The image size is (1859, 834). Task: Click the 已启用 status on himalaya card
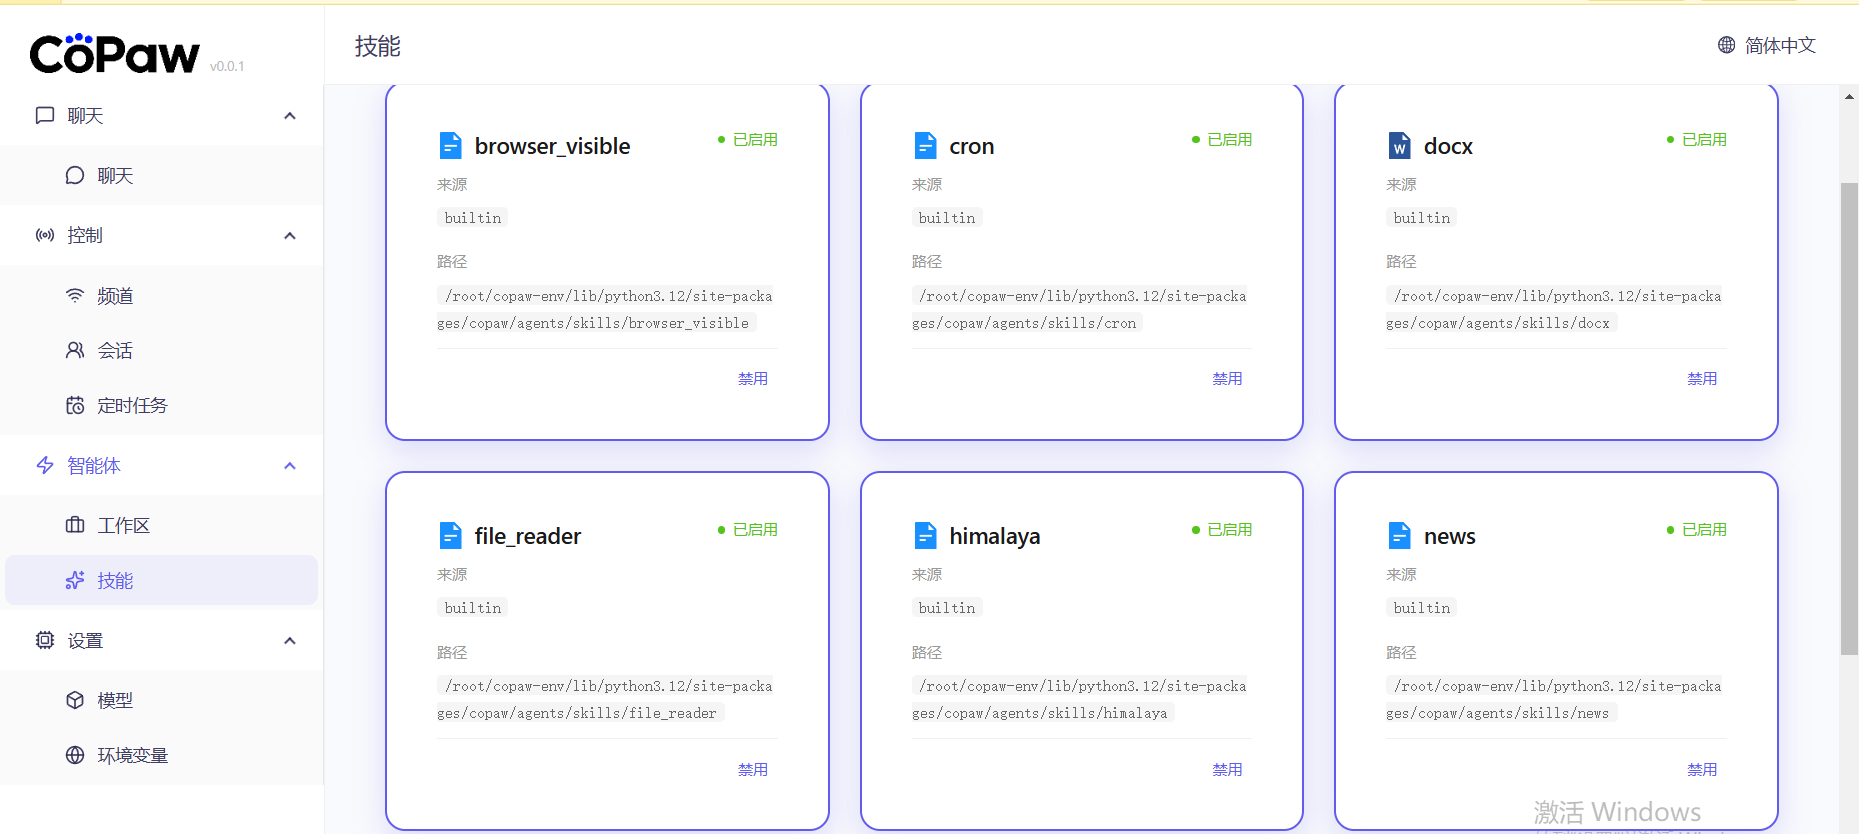(1222, 530)
